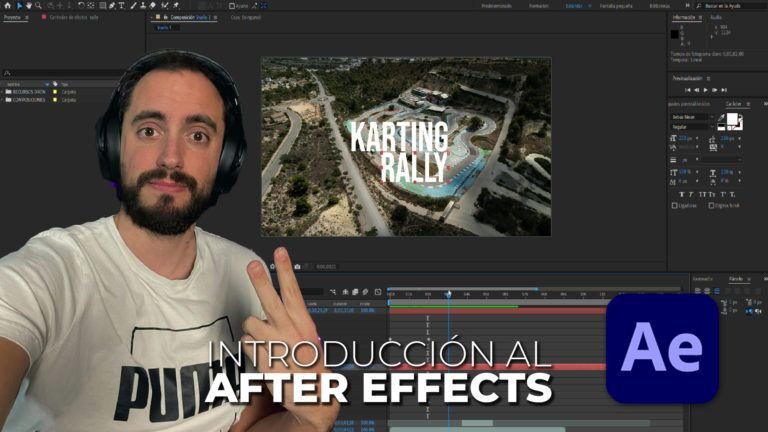This screenshot has height=432, width=768.
Task: Click the snapshot camera icon below viewer
Action: (x=297, y=266)
